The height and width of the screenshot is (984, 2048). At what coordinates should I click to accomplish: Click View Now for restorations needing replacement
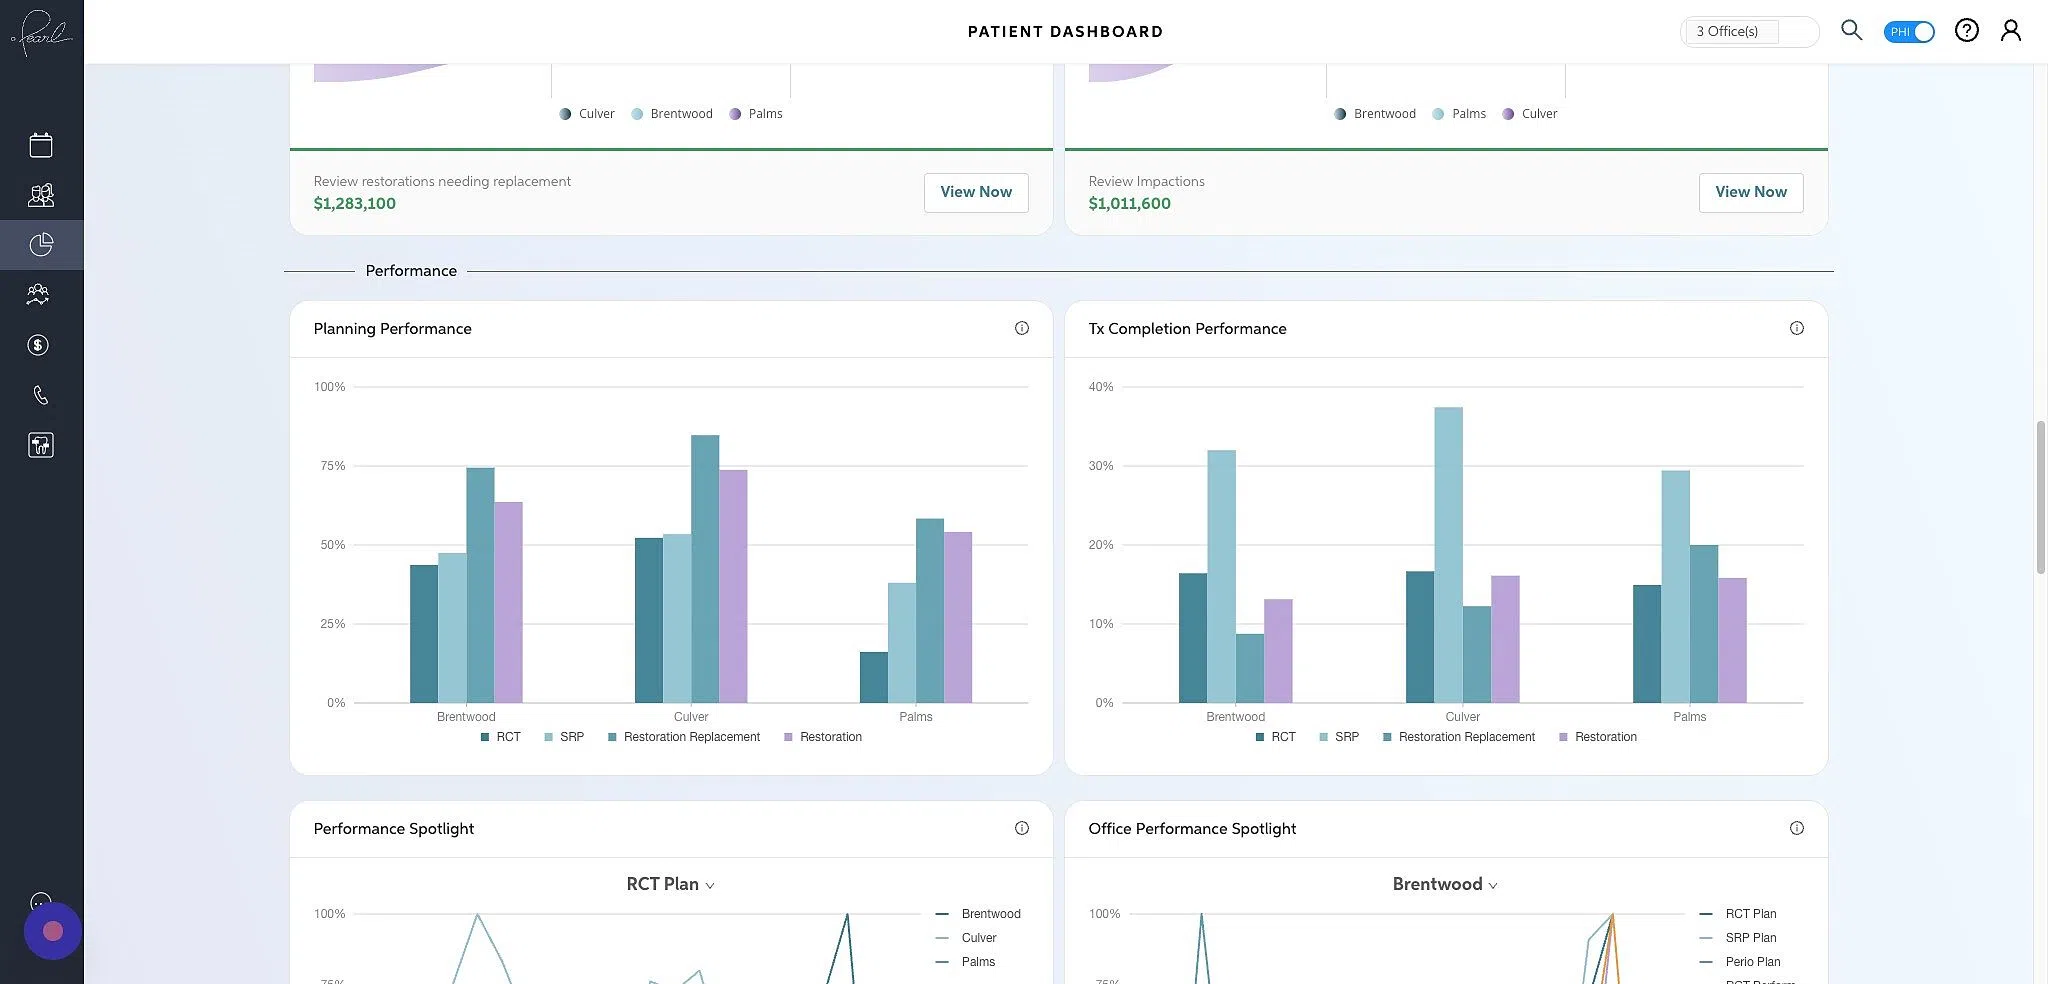click(x=975, y=192)
